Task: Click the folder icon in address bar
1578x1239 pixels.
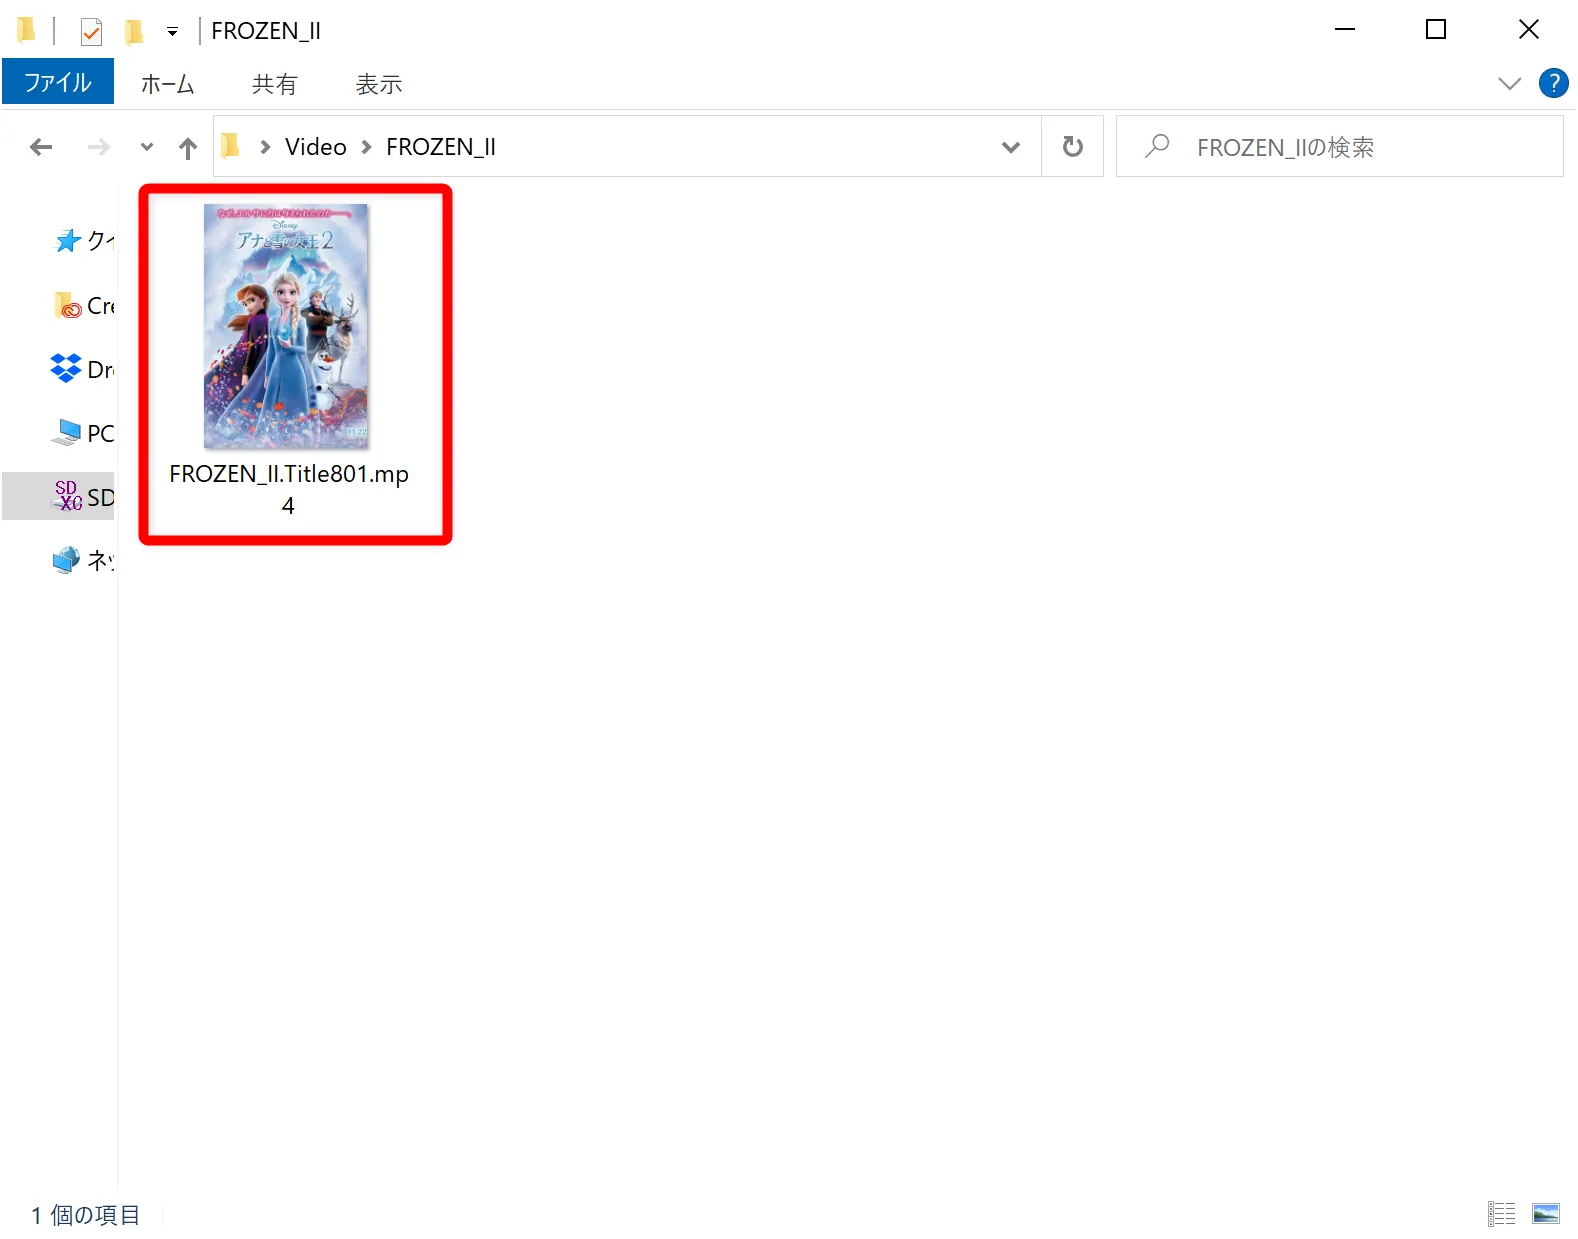Action: click(231, 146)
